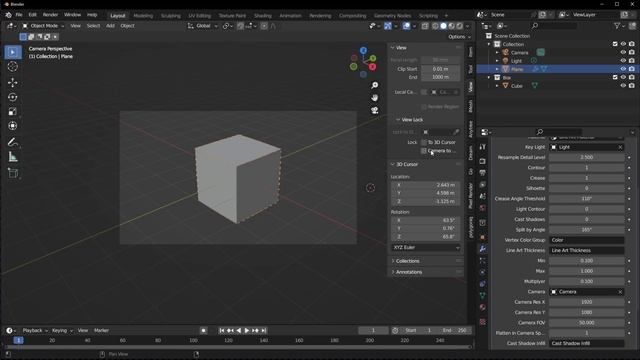640x360 pixels.
Task: Toggle the camera view icon in viewport
Action: [x=374, y=111]
